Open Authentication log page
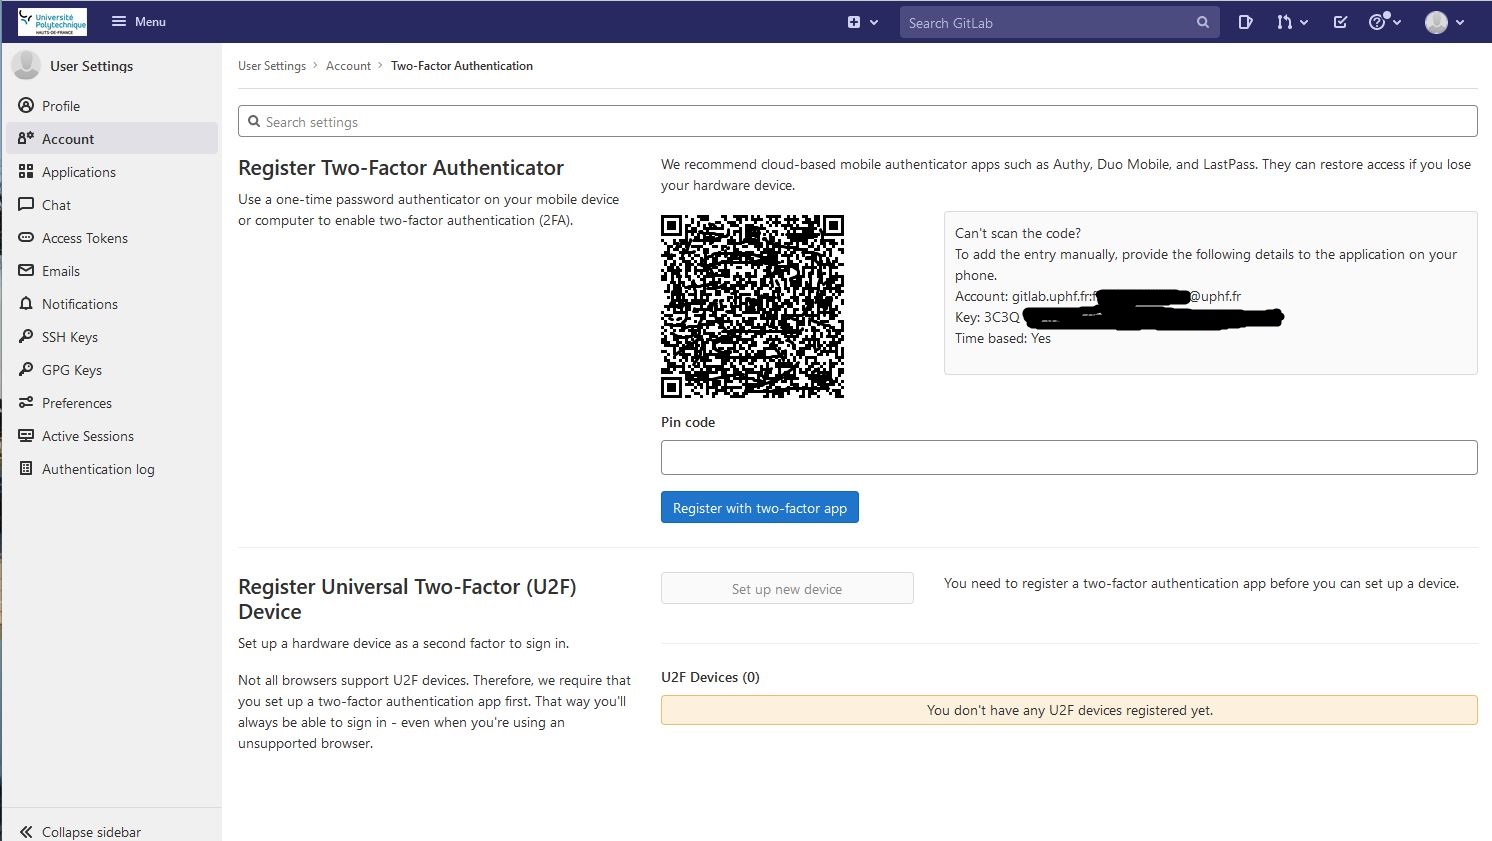1492x841 pixels. [x=112, y=468]
